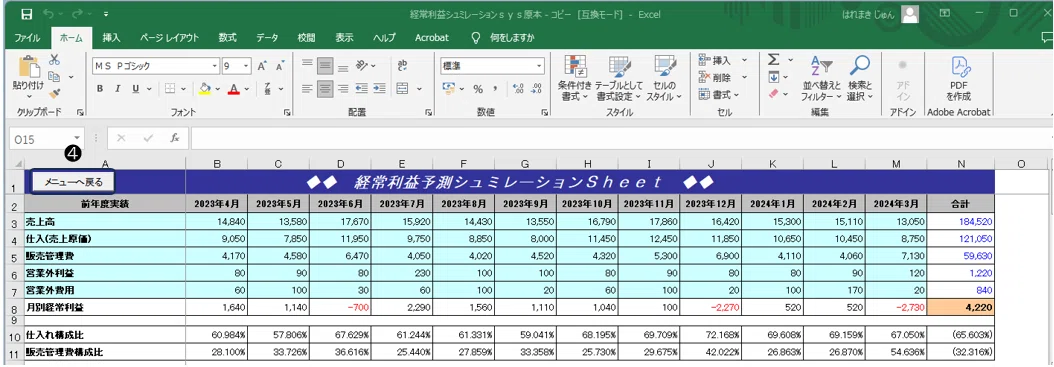Click the AutoSum sigma icon

coord(774,60)
